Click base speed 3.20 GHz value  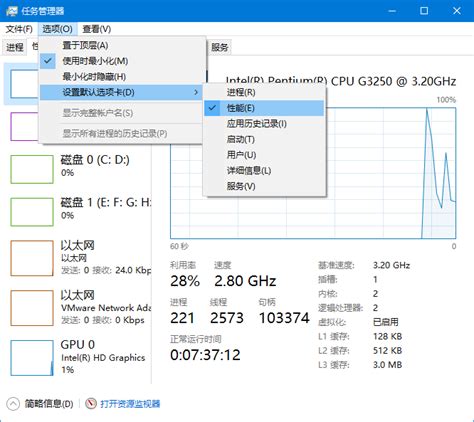point(391,265)
